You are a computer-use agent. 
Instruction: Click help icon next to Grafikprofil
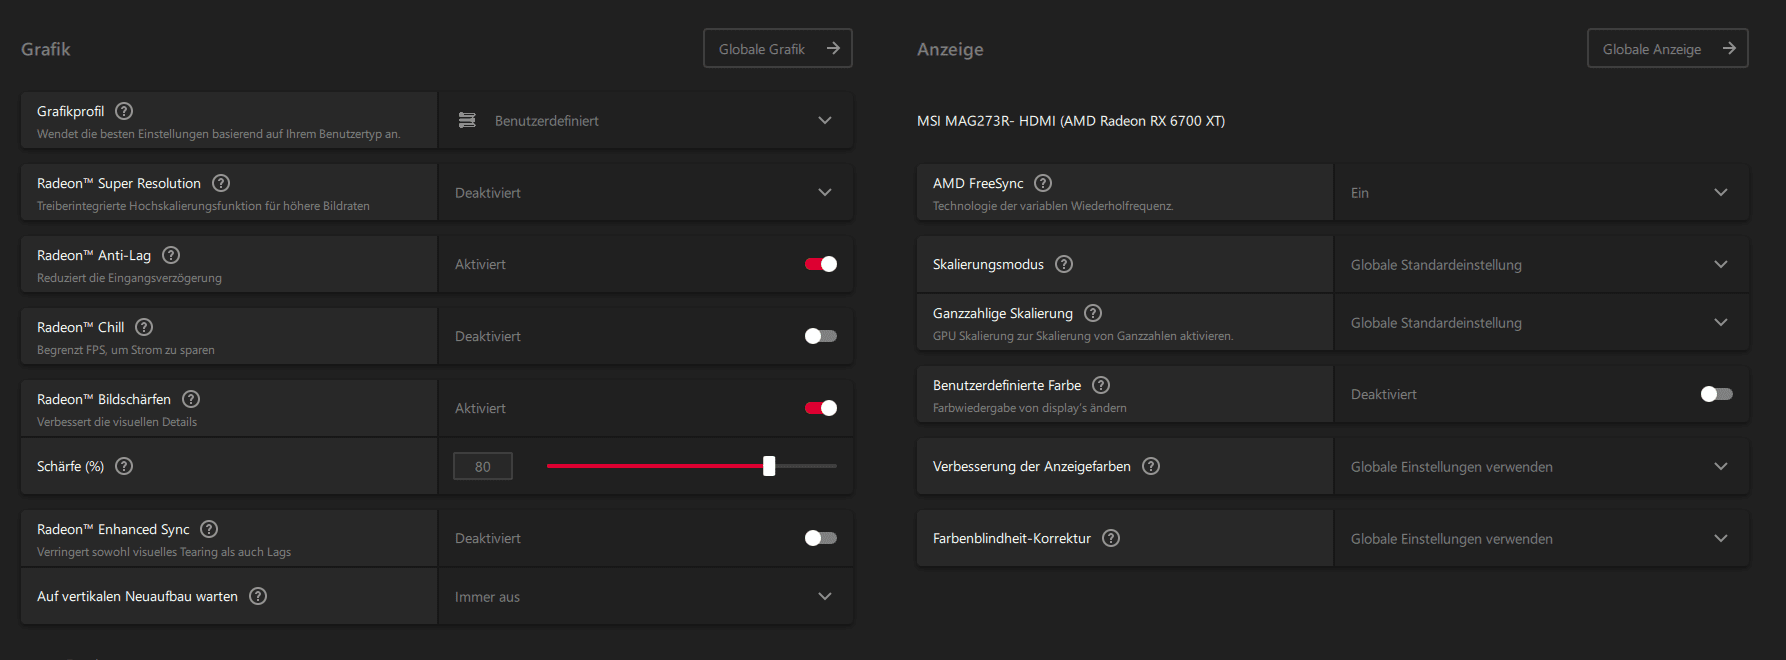click(x=124, y=111)
